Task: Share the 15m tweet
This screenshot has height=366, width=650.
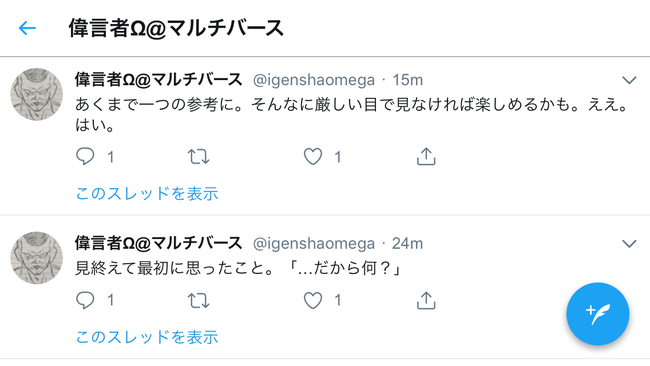Action: (x=426, y=157)
